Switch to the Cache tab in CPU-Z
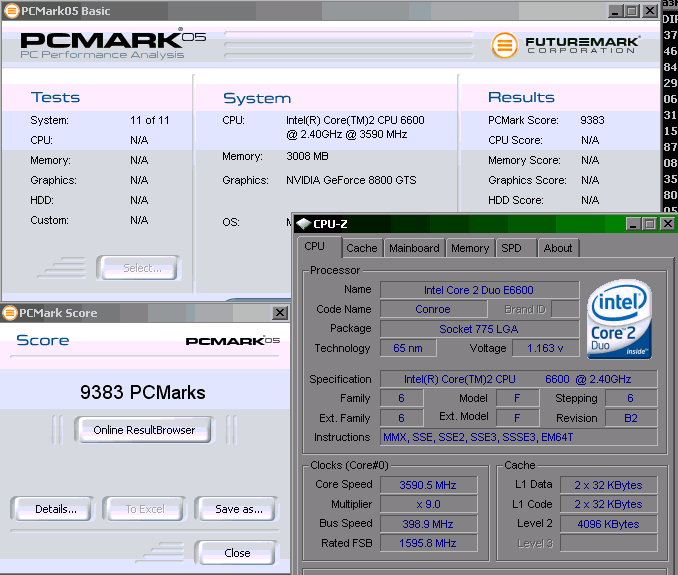The height and width of the screenshot is (575, 678). 361,248
